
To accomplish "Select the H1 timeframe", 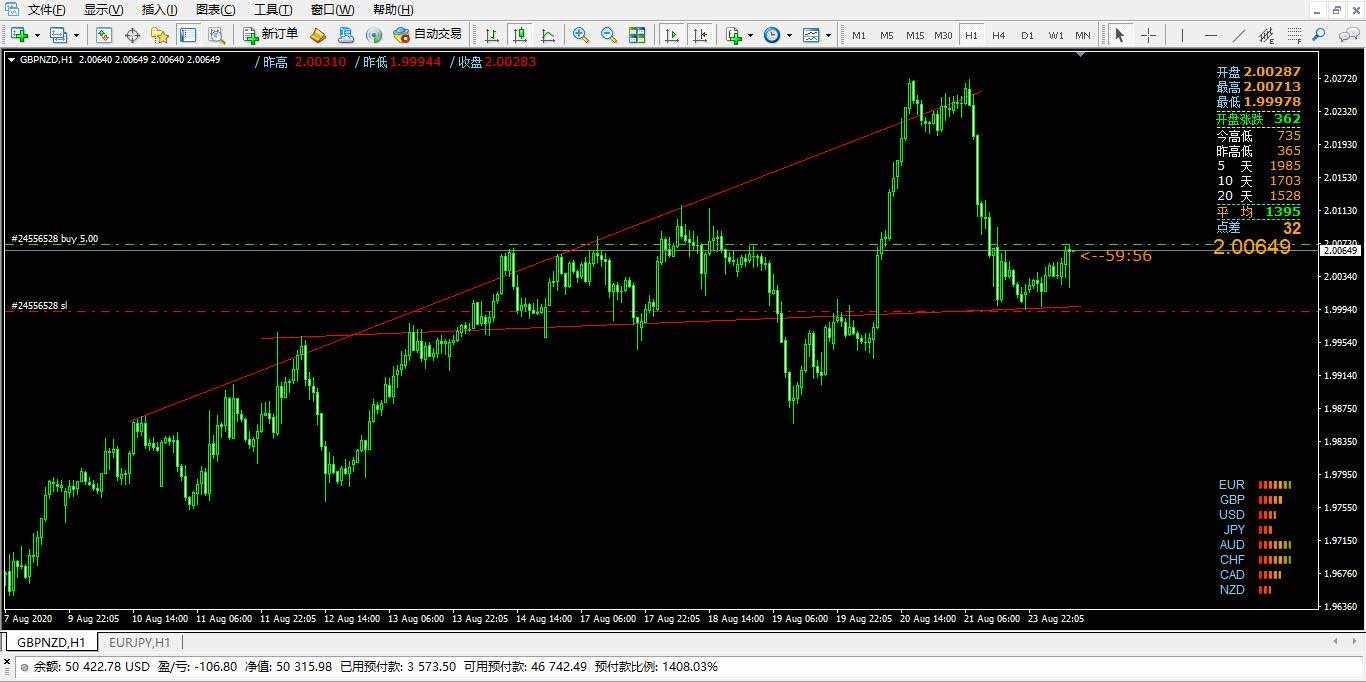I will point(971,35).
